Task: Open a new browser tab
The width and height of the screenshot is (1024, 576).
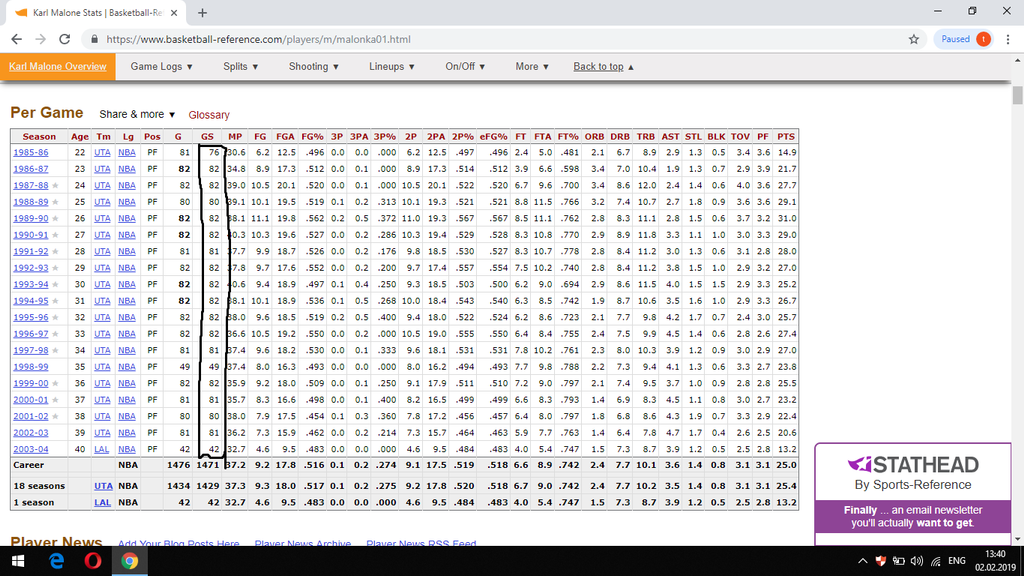Action: tap(202, 12)
